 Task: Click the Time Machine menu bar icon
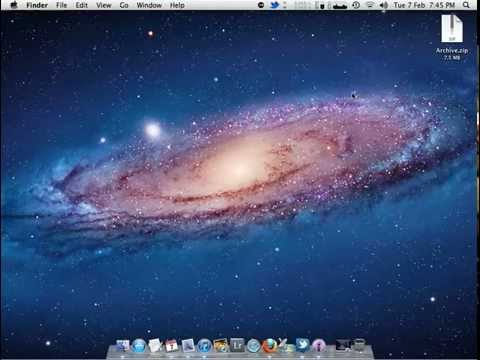coord(356,5)
